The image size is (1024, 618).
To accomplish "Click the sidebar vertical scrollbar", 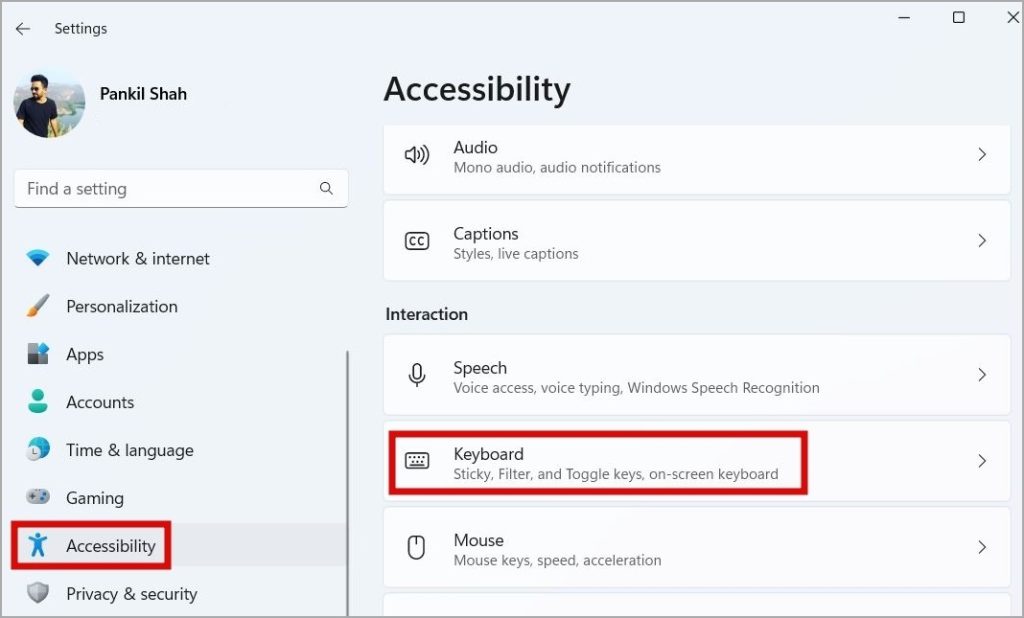I will pyautogui.click(x=347, y=483).
